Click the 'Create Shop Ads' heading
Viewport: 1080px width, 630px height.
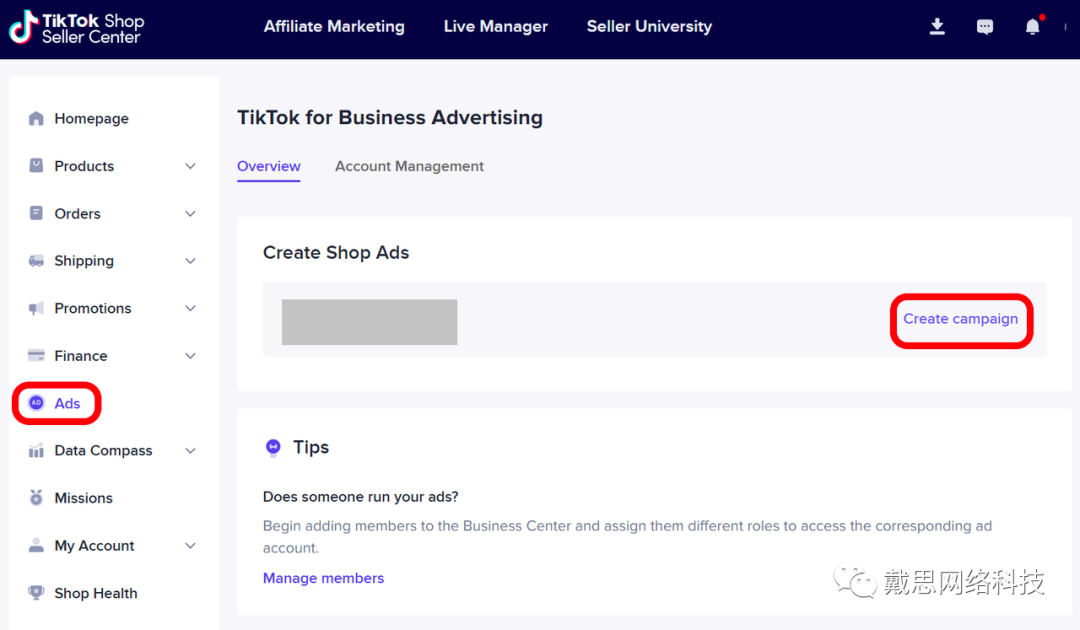(336, 253)
